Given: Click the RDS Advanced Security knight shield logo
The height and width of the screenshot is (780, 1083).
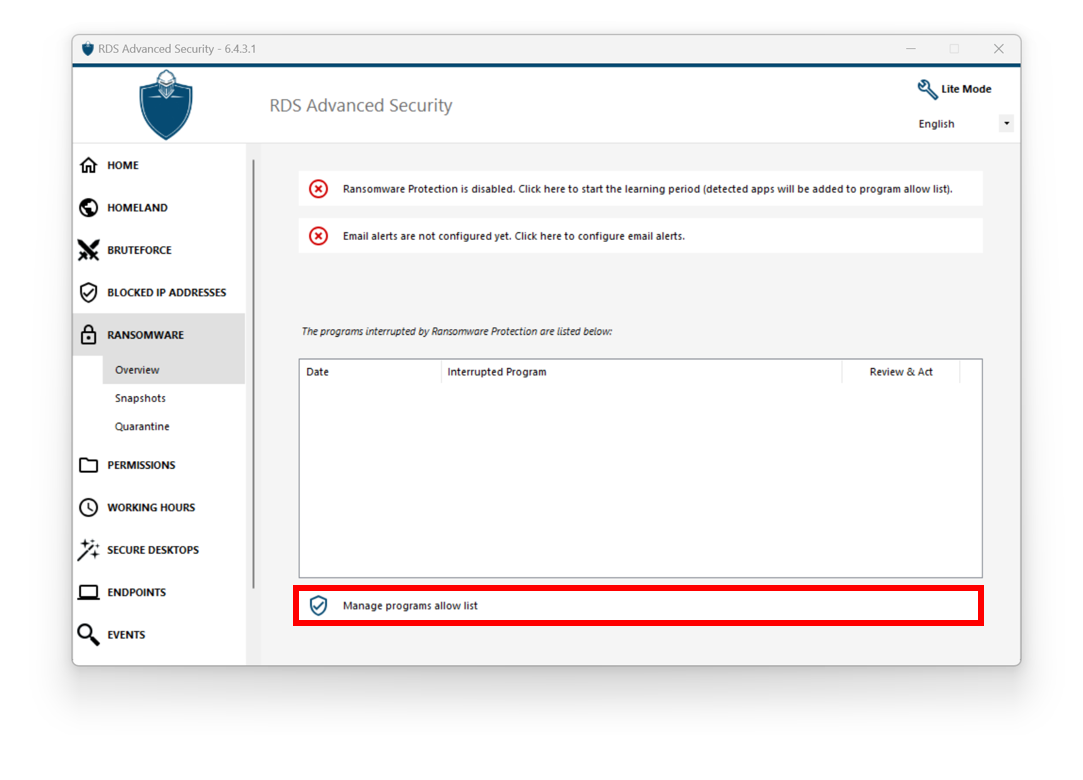Looking at the screenshot, I should click(166, 105).
